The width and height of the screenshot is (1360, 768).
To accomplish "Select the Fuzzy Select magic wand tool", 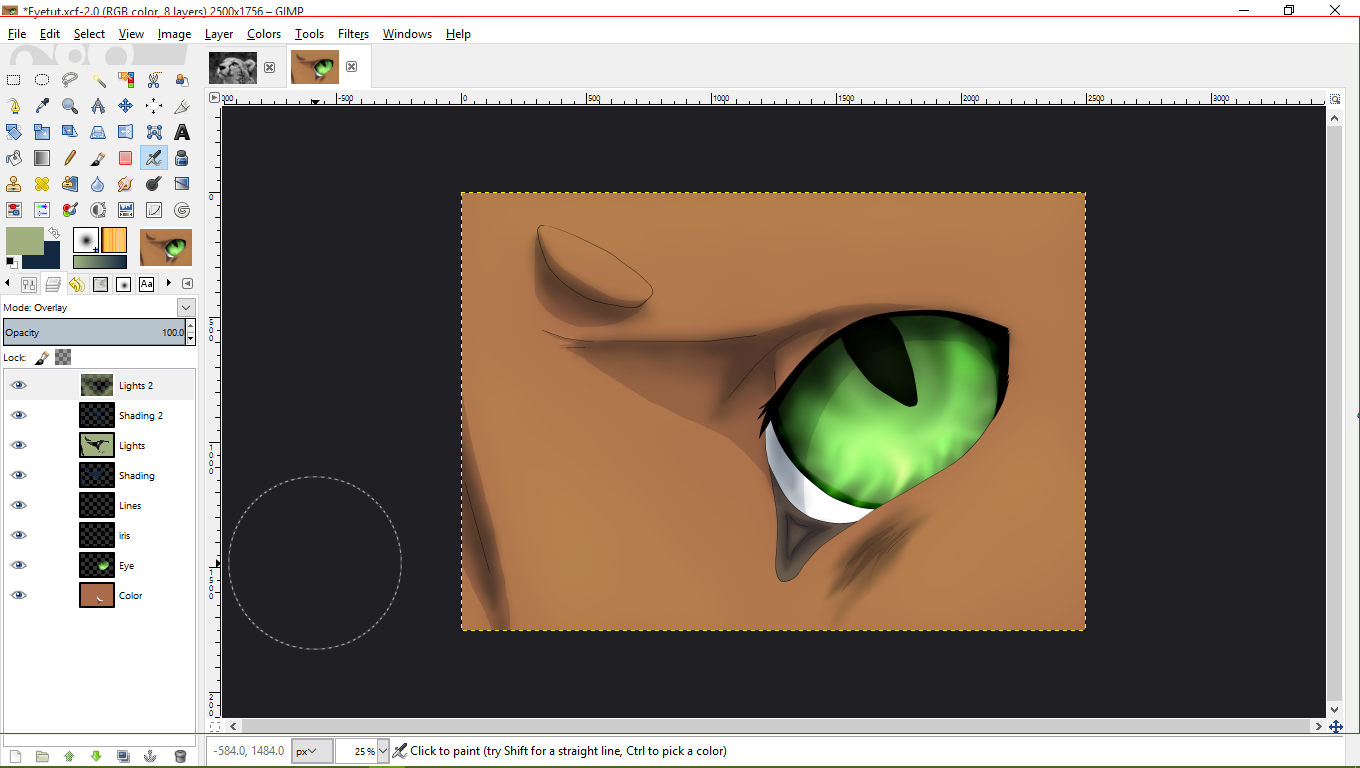I will pos(98,80).
